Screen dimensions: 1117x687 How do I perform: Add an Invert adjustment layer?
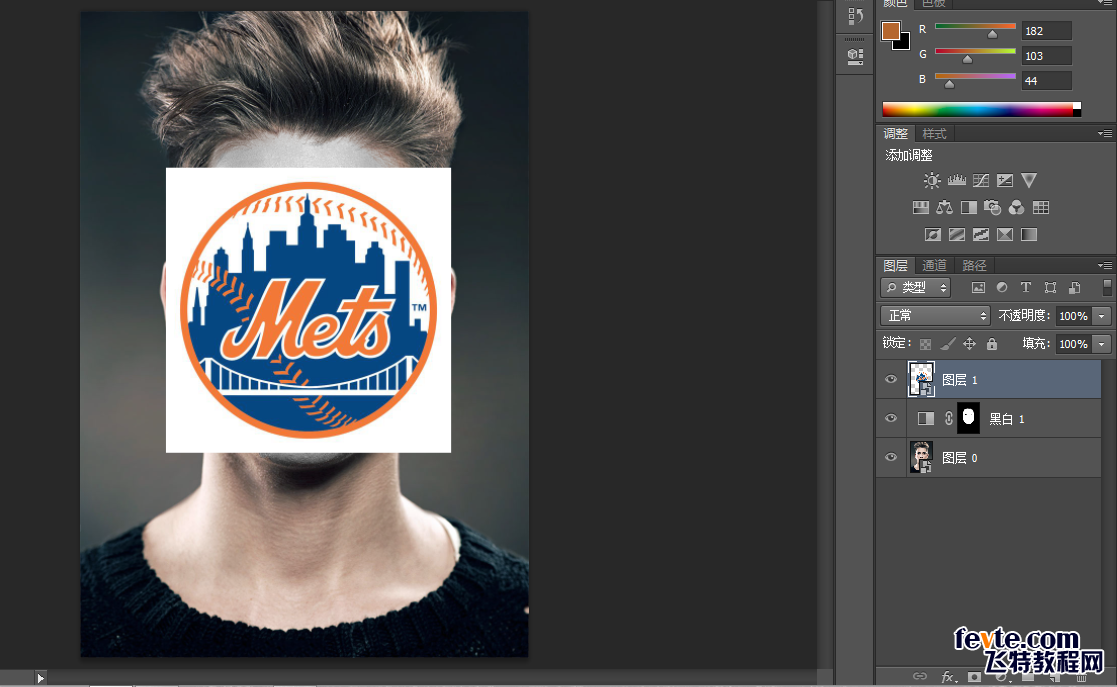(932, 234)
